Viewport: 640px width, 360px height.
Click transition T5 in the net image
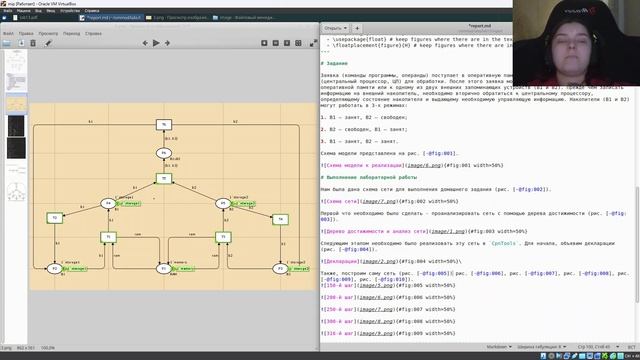(x=164, y=178)
